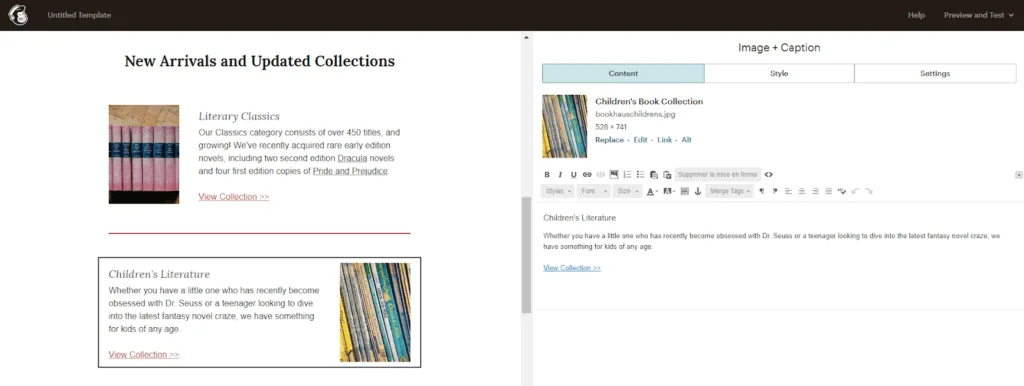Select the Children's Literature preview image
The width and height of the screenshot is (1024, 386).
point(375,312)
